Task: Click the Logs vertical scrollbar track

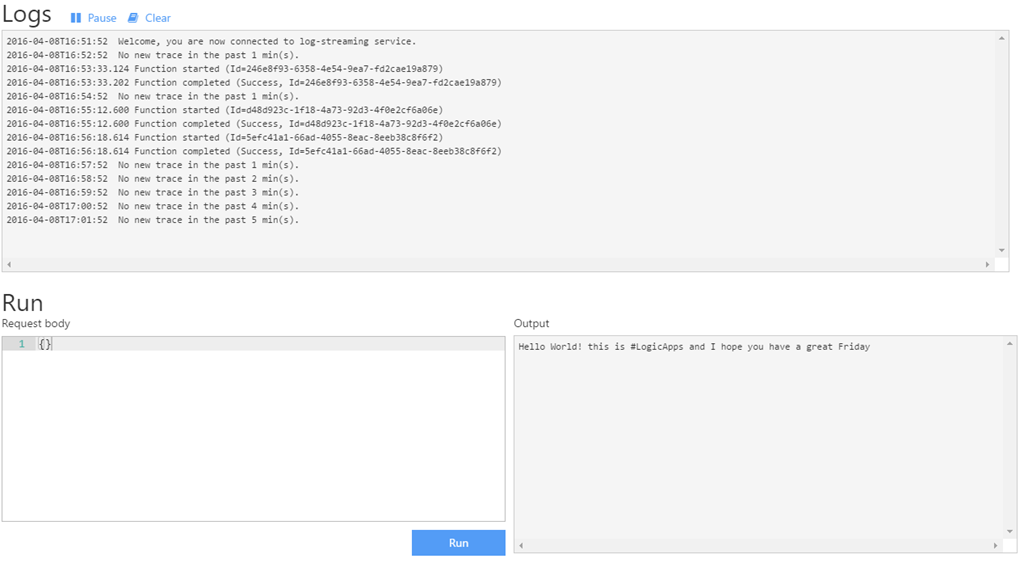Action: click(1001, 145)
